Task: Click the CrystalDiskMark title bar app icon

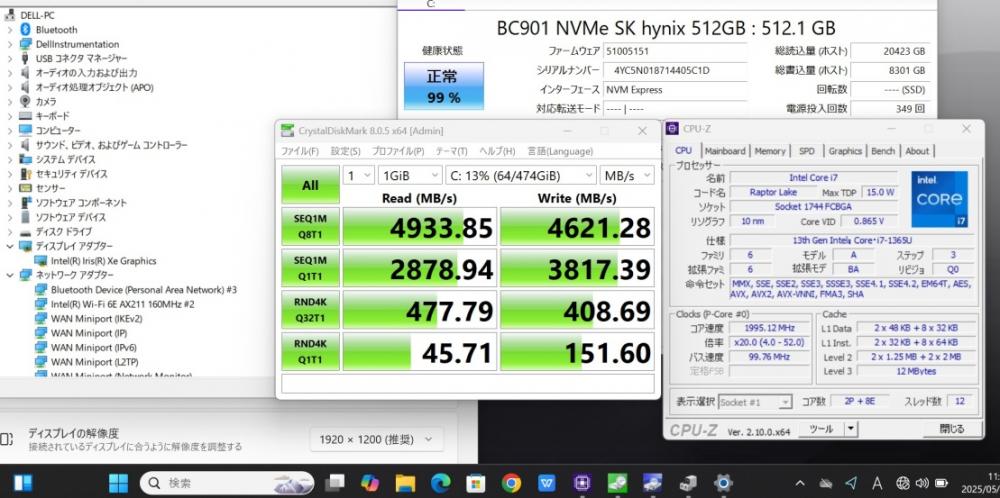Action: click(288, 130)
